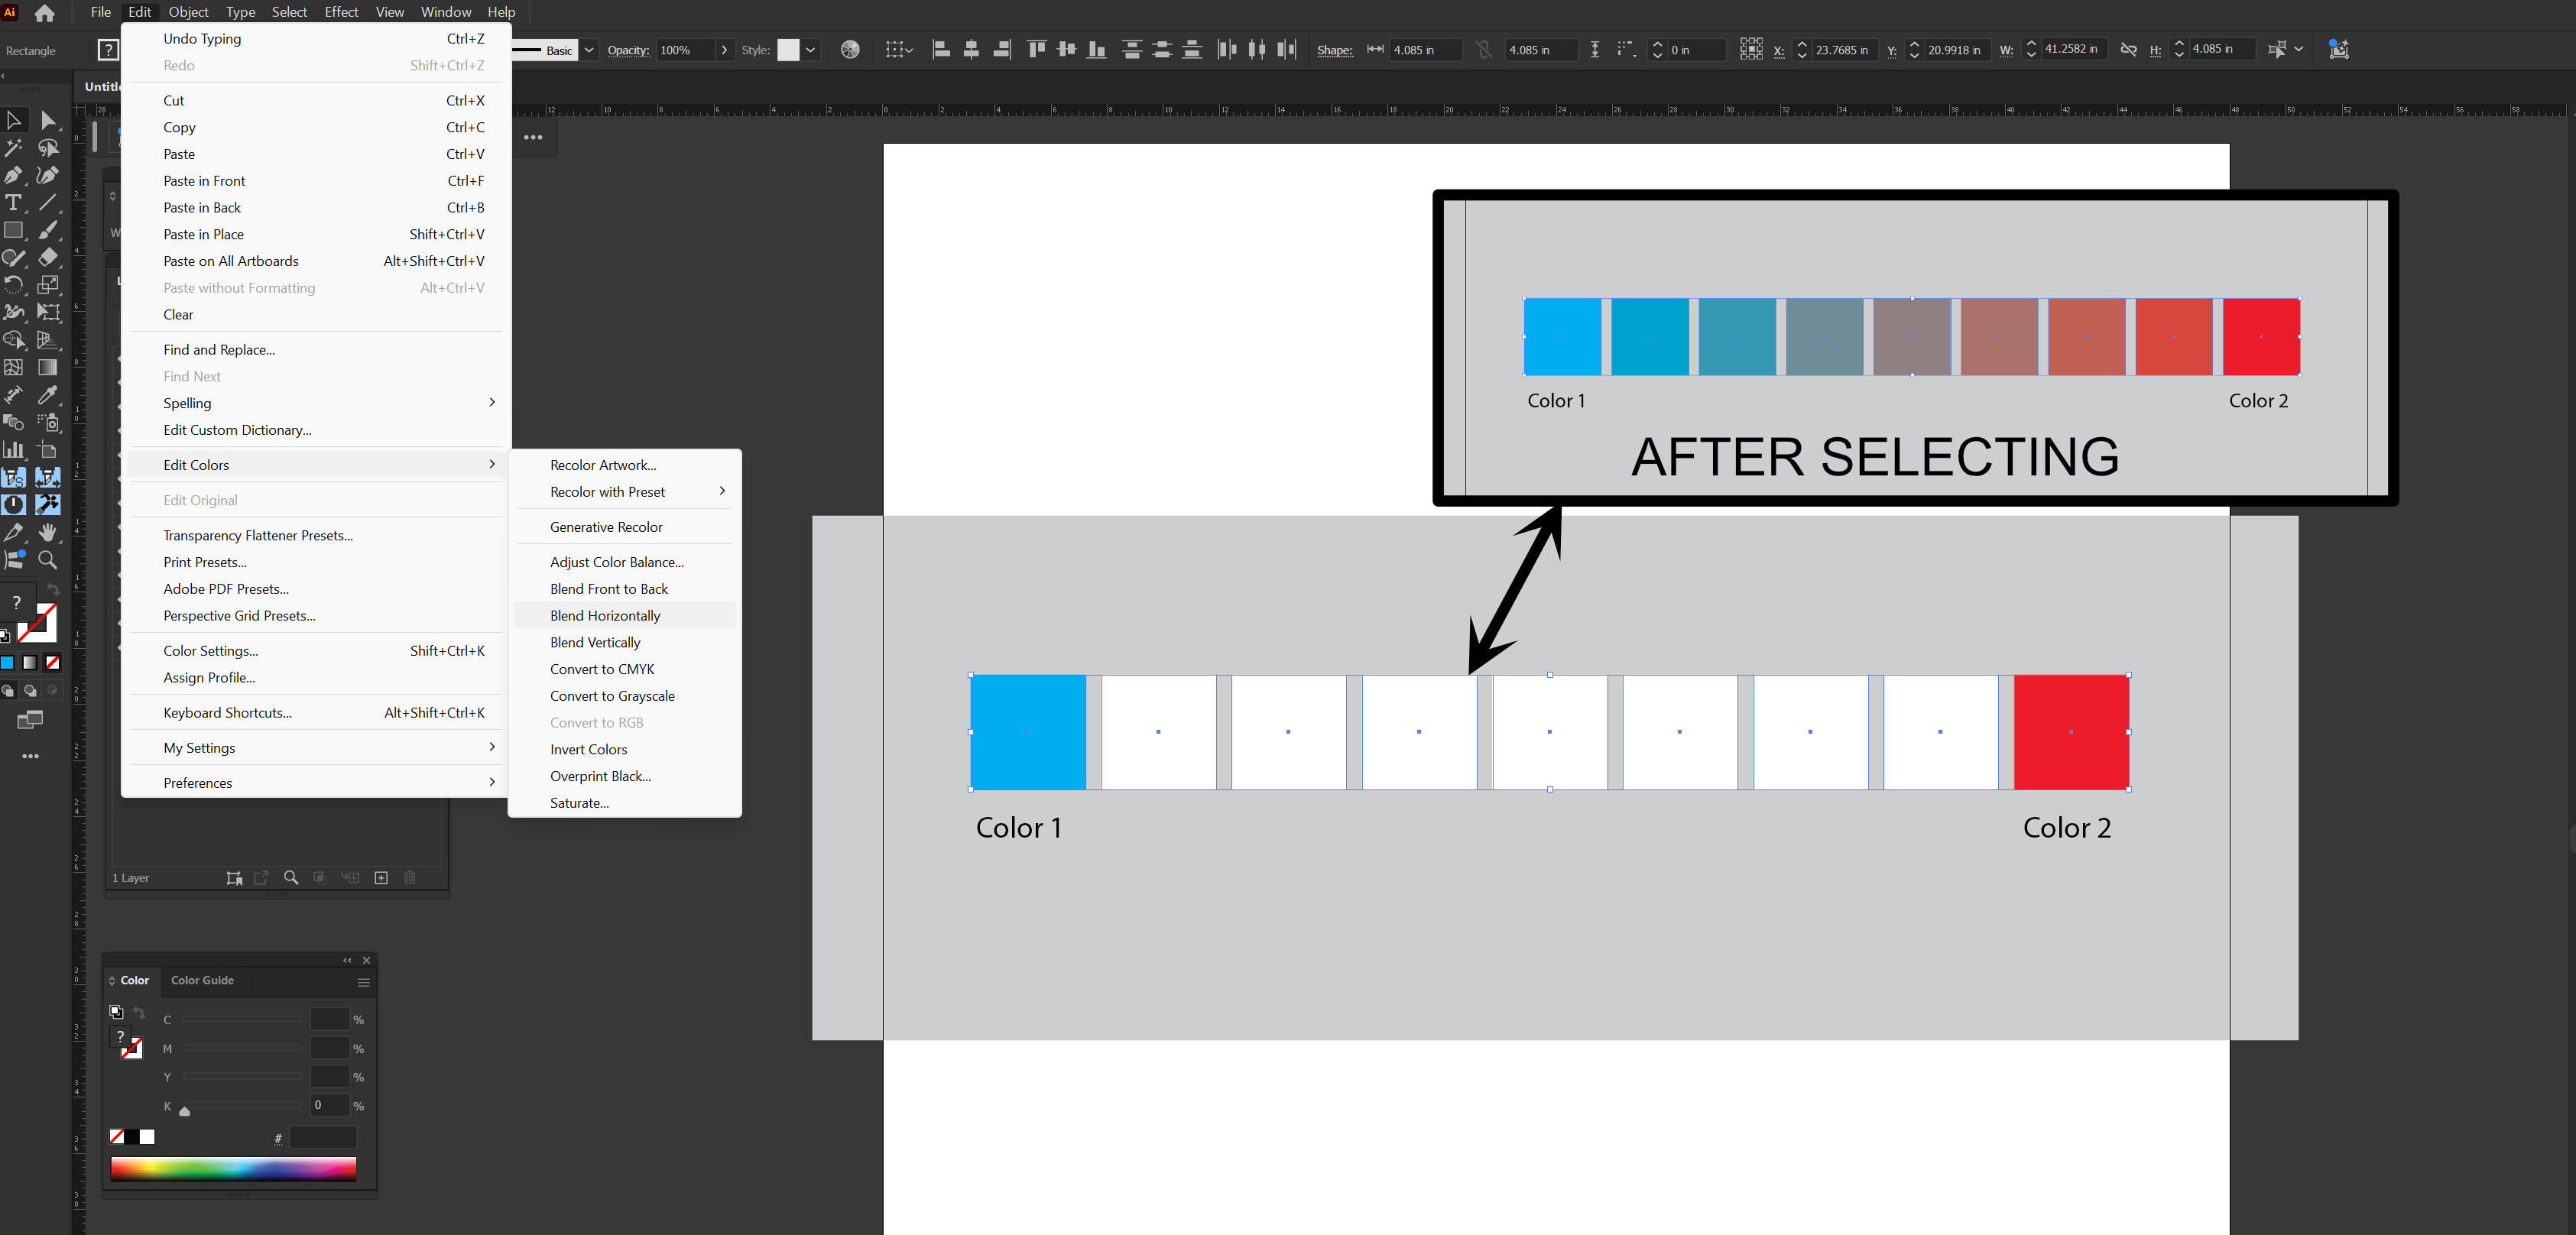Expand Recolor with Preset submenu
This screenshot has width=2576, height=1235.
point(722,491)
